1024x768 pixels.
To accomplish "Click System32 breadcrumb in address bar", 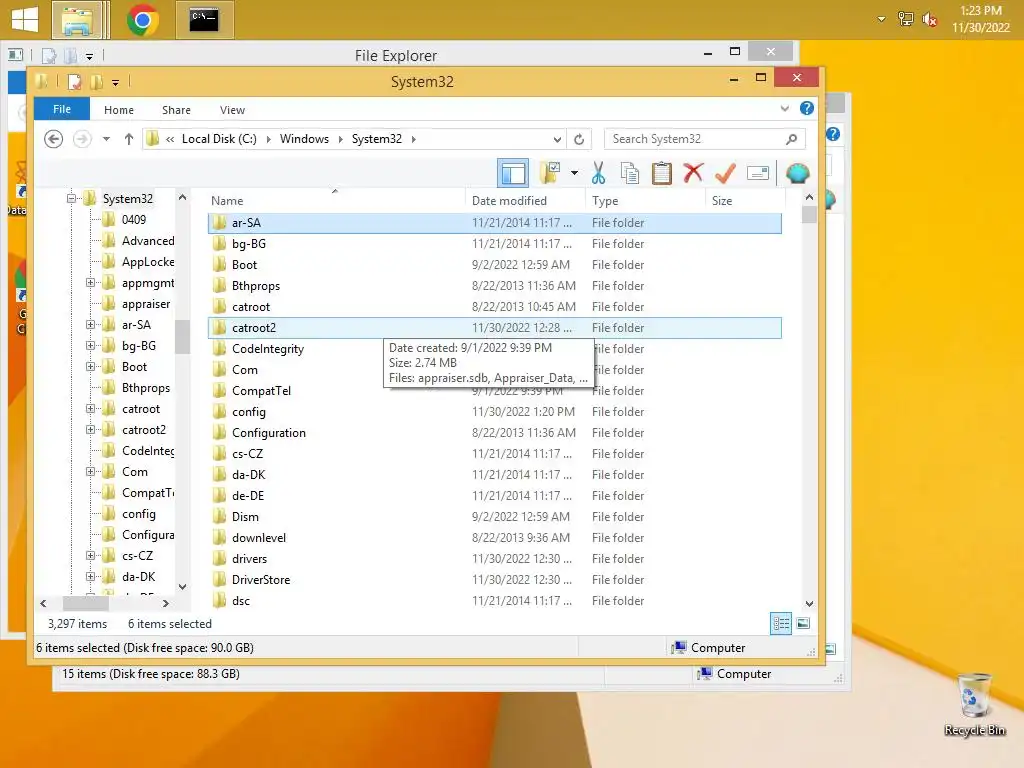I will (377, 139).
